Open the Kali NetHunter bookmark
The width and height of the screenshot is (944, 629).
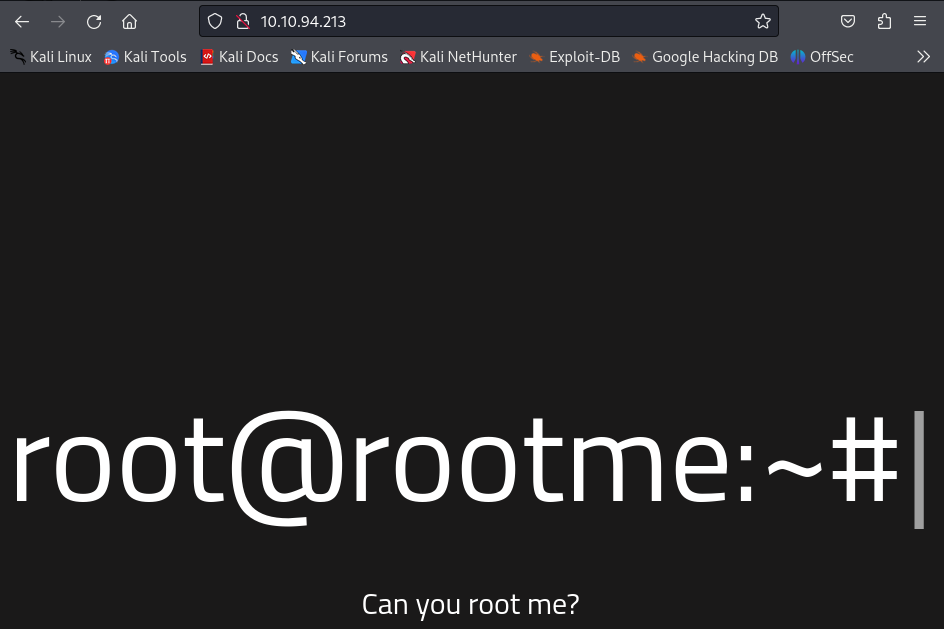coord(458,57)
